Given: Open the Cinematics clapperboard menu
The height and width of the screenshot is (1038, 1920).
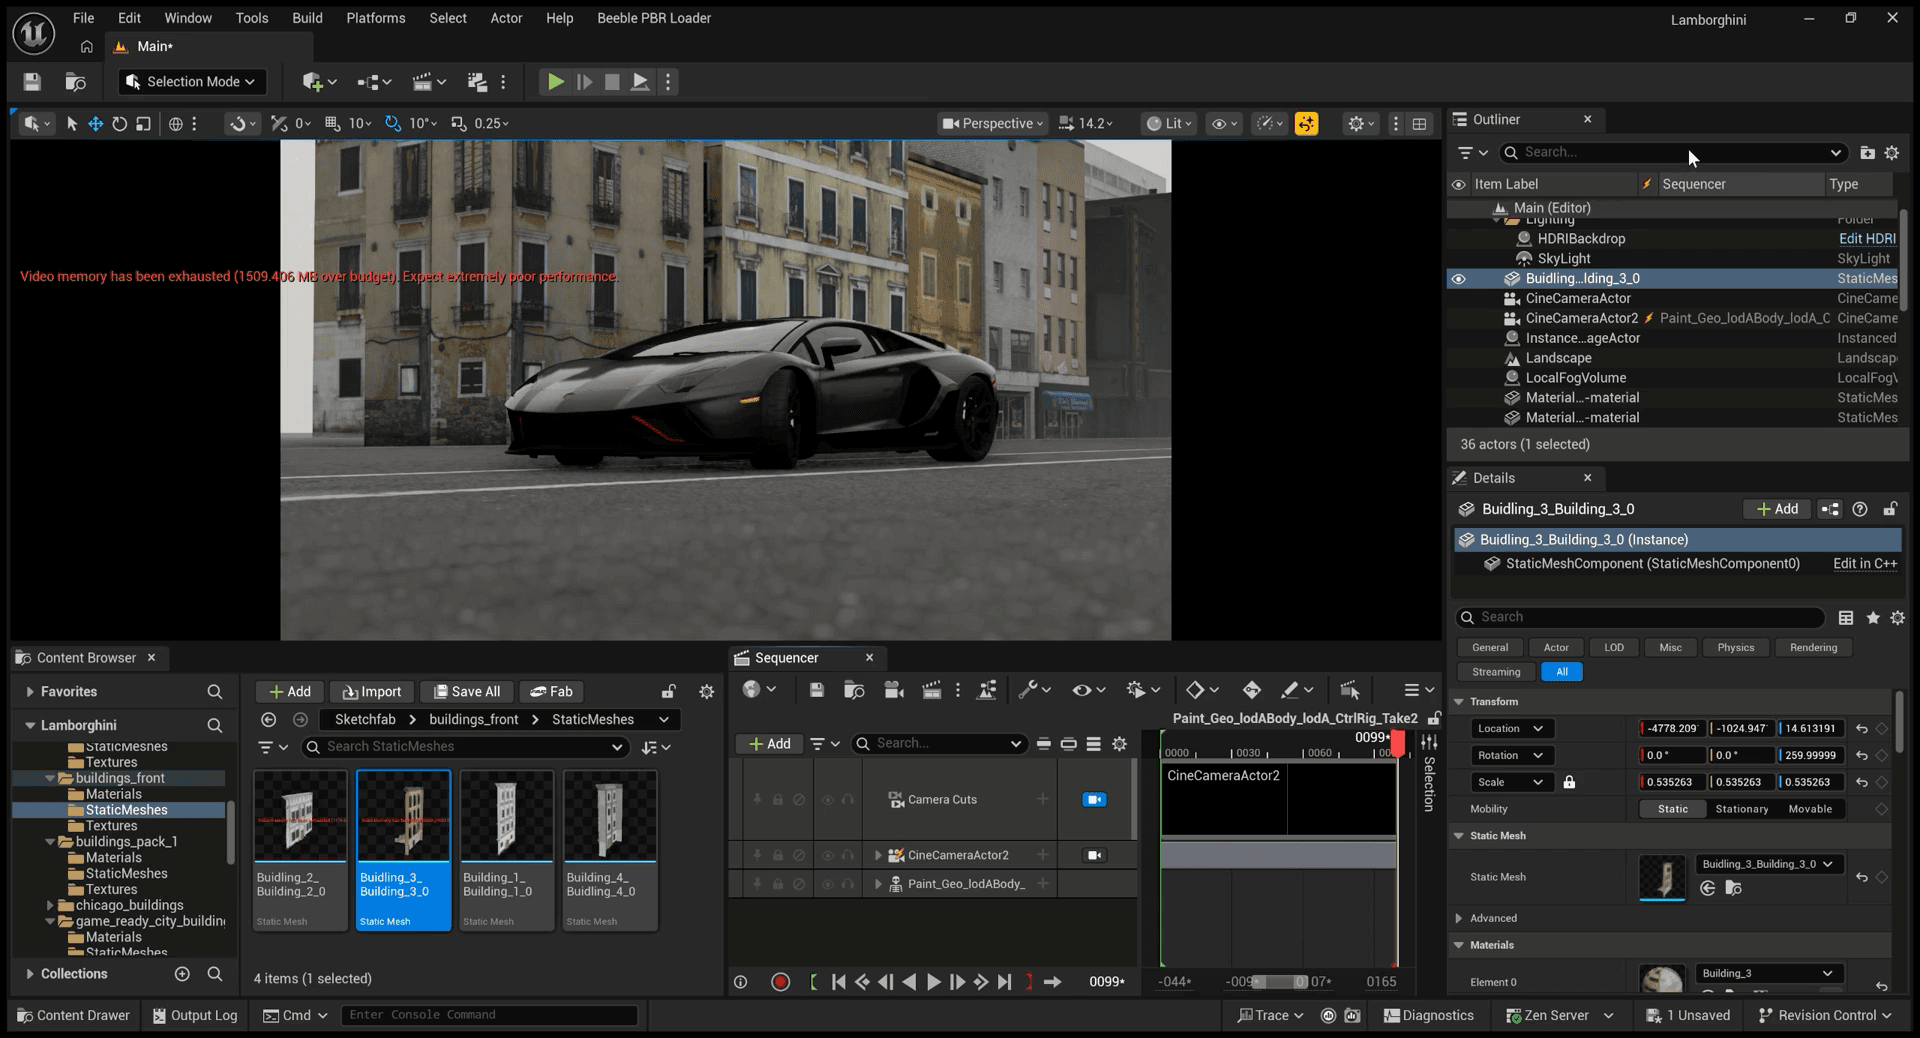Looking at the screenshot, I should pos(429,82).
